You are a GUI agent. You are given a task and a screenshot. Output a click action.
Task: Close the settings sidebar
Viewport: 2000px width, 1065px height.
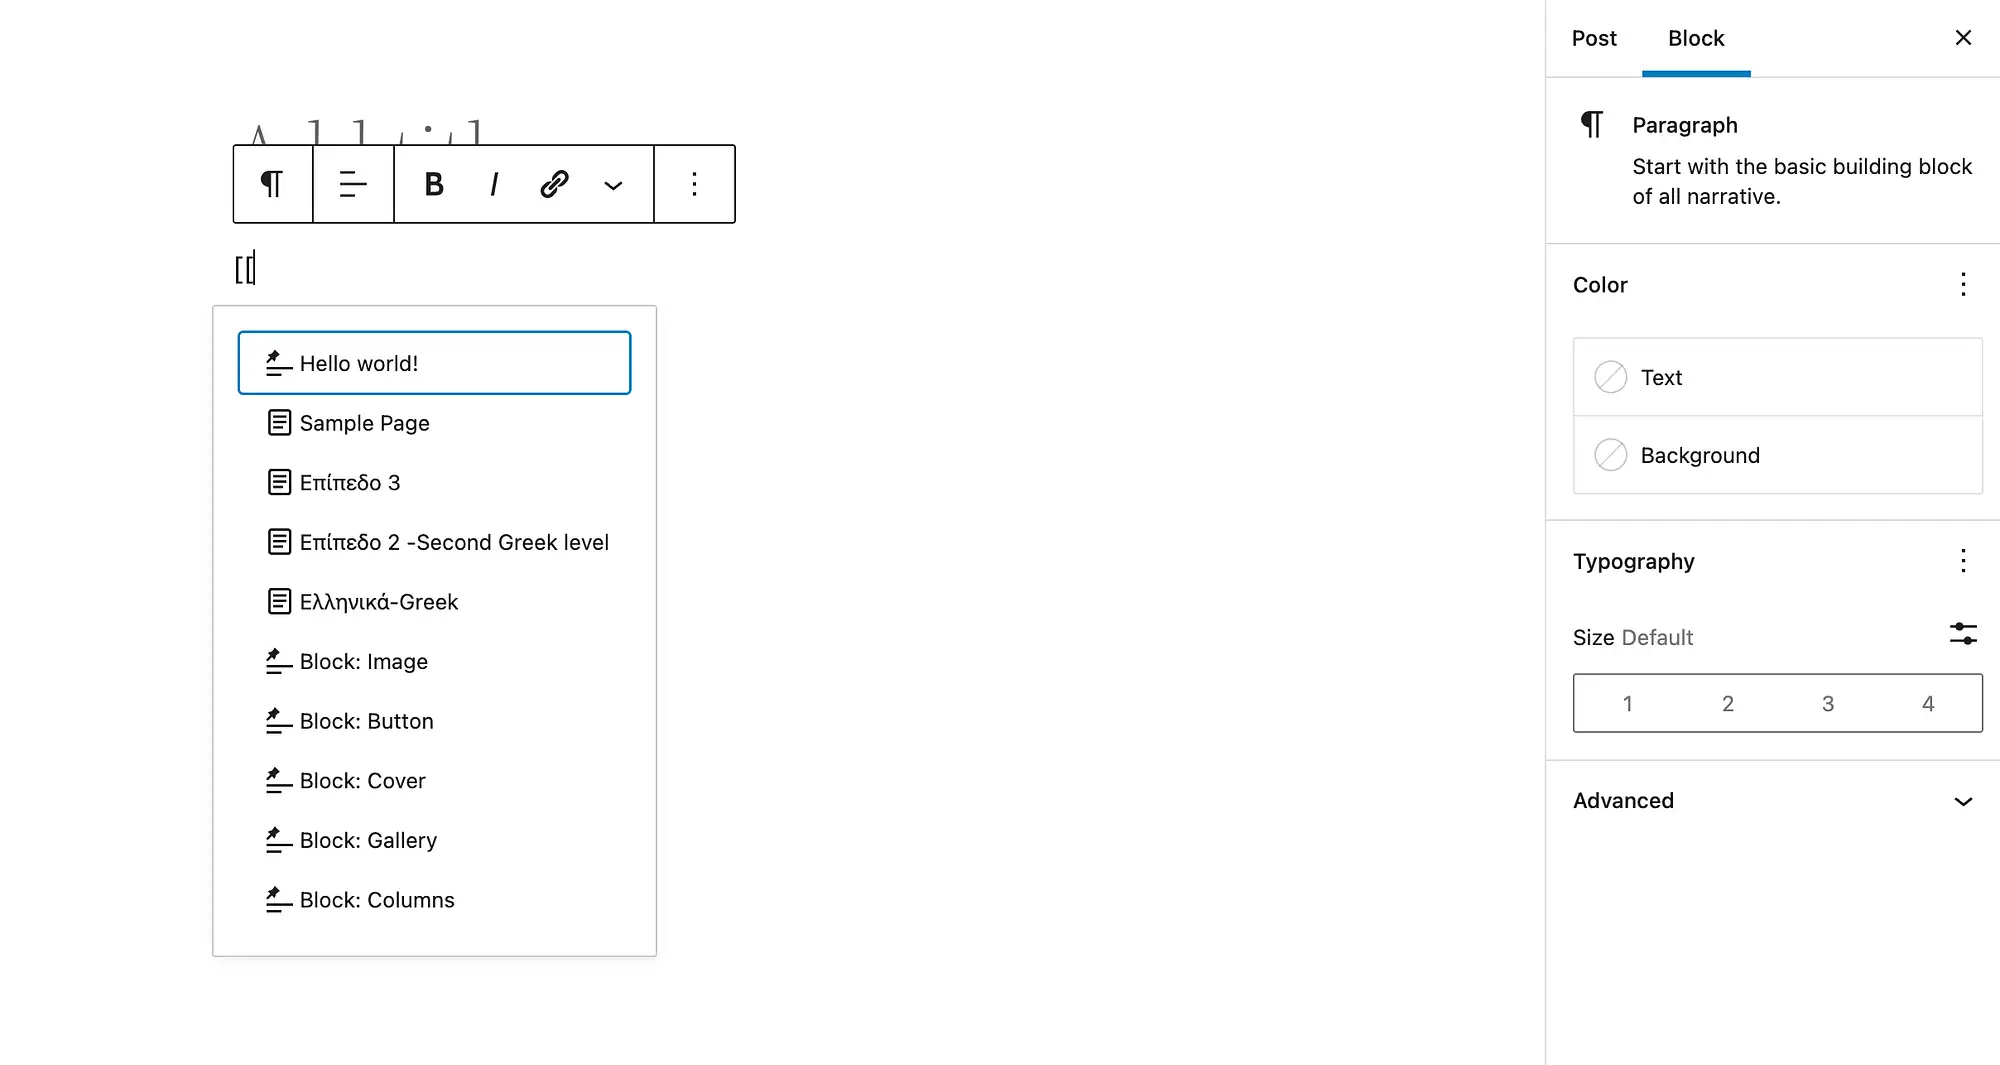point(1963,38)
